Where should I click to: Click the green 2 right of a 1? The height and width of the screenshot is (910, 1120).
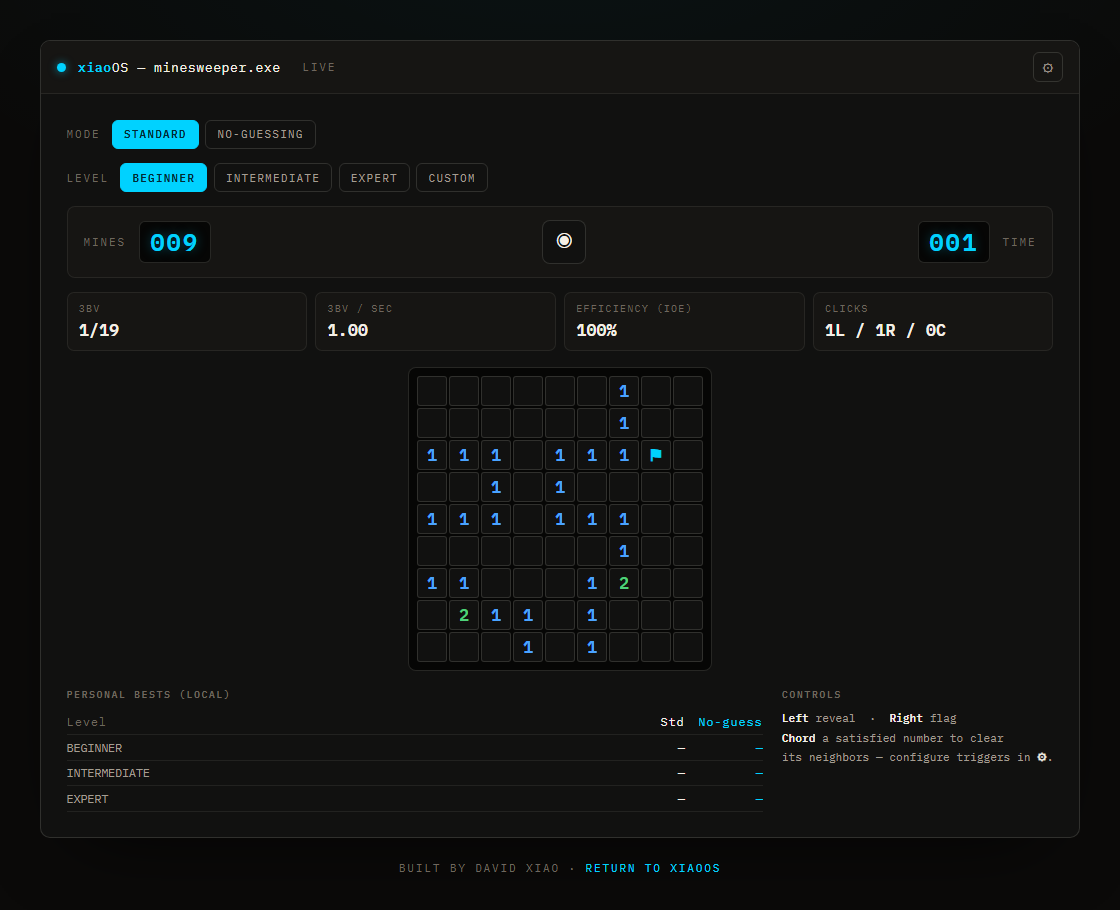[x=624, y=583]
